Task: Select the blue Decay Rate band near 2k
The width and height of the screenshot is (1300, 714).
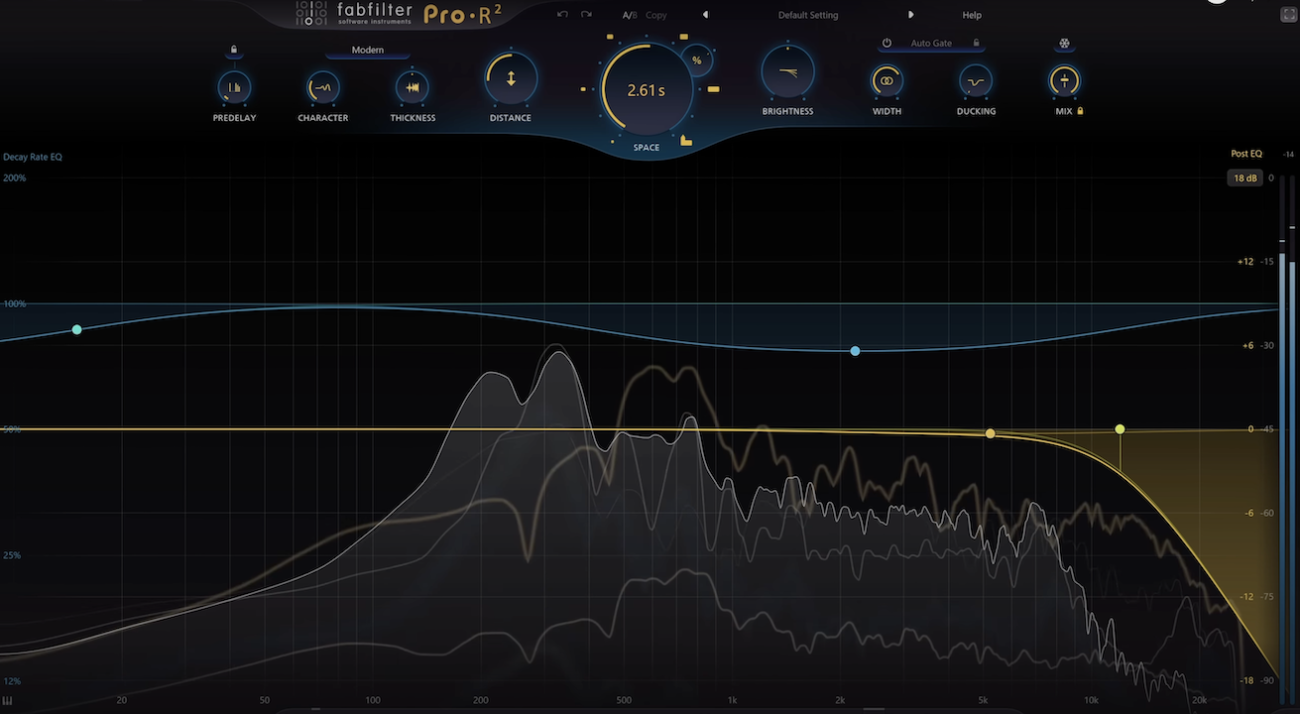Action: pyautogui.click(x=855, y=351)
